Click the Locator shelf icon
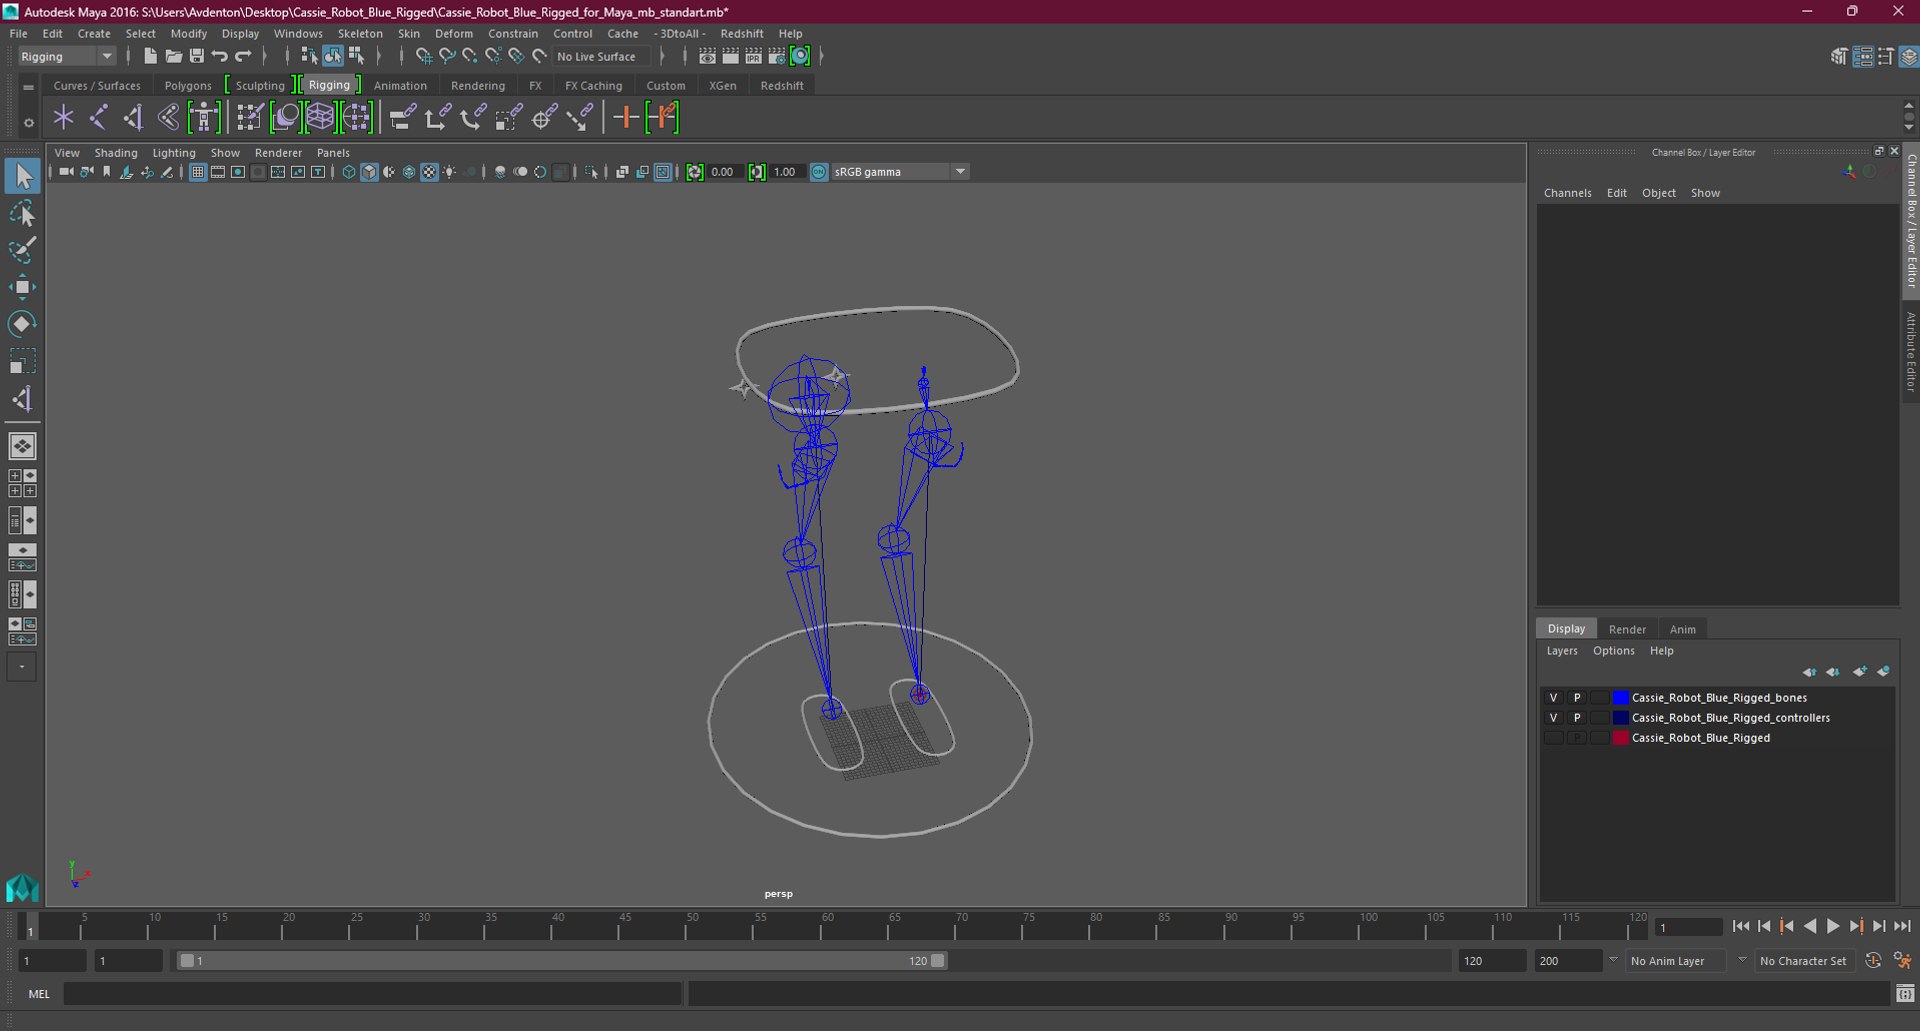Image resolution: width=1920 pixels, height=1031 pixels. pyautogui.click(x=63, y=118)
